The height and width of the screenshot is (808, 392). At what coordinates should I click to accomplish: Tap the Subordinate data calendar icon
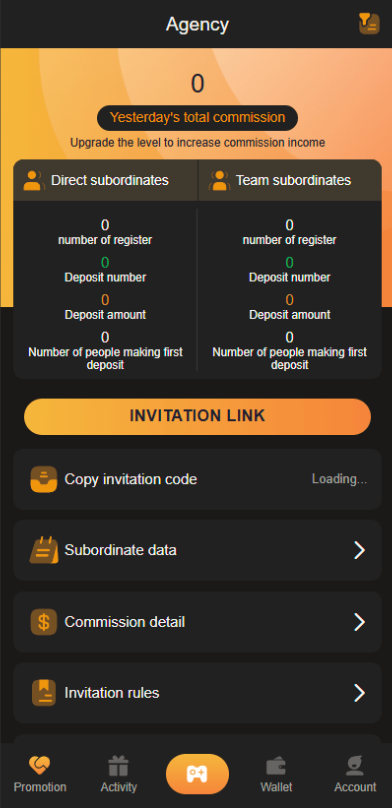pos(44,550)
